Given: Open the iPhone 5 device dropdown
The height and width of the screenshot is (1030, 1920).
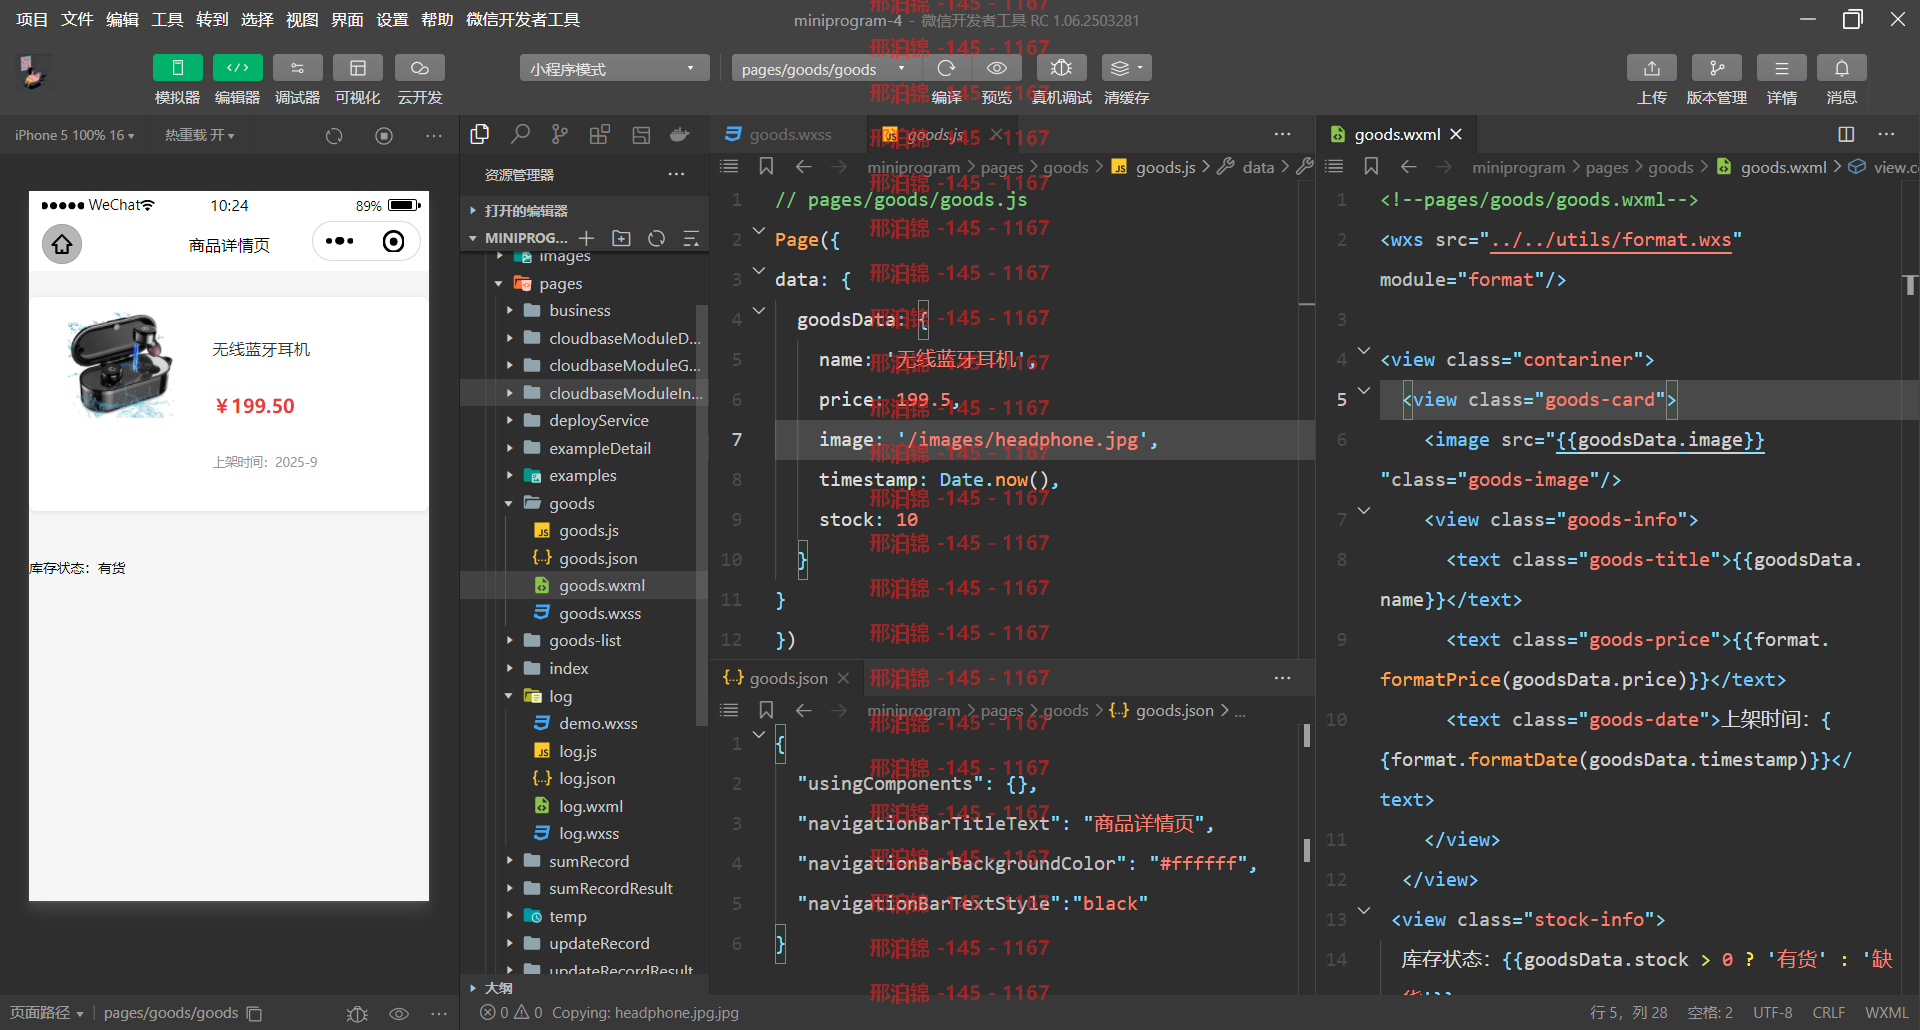Looking at the screenshot, I should [x=74, y=135].
